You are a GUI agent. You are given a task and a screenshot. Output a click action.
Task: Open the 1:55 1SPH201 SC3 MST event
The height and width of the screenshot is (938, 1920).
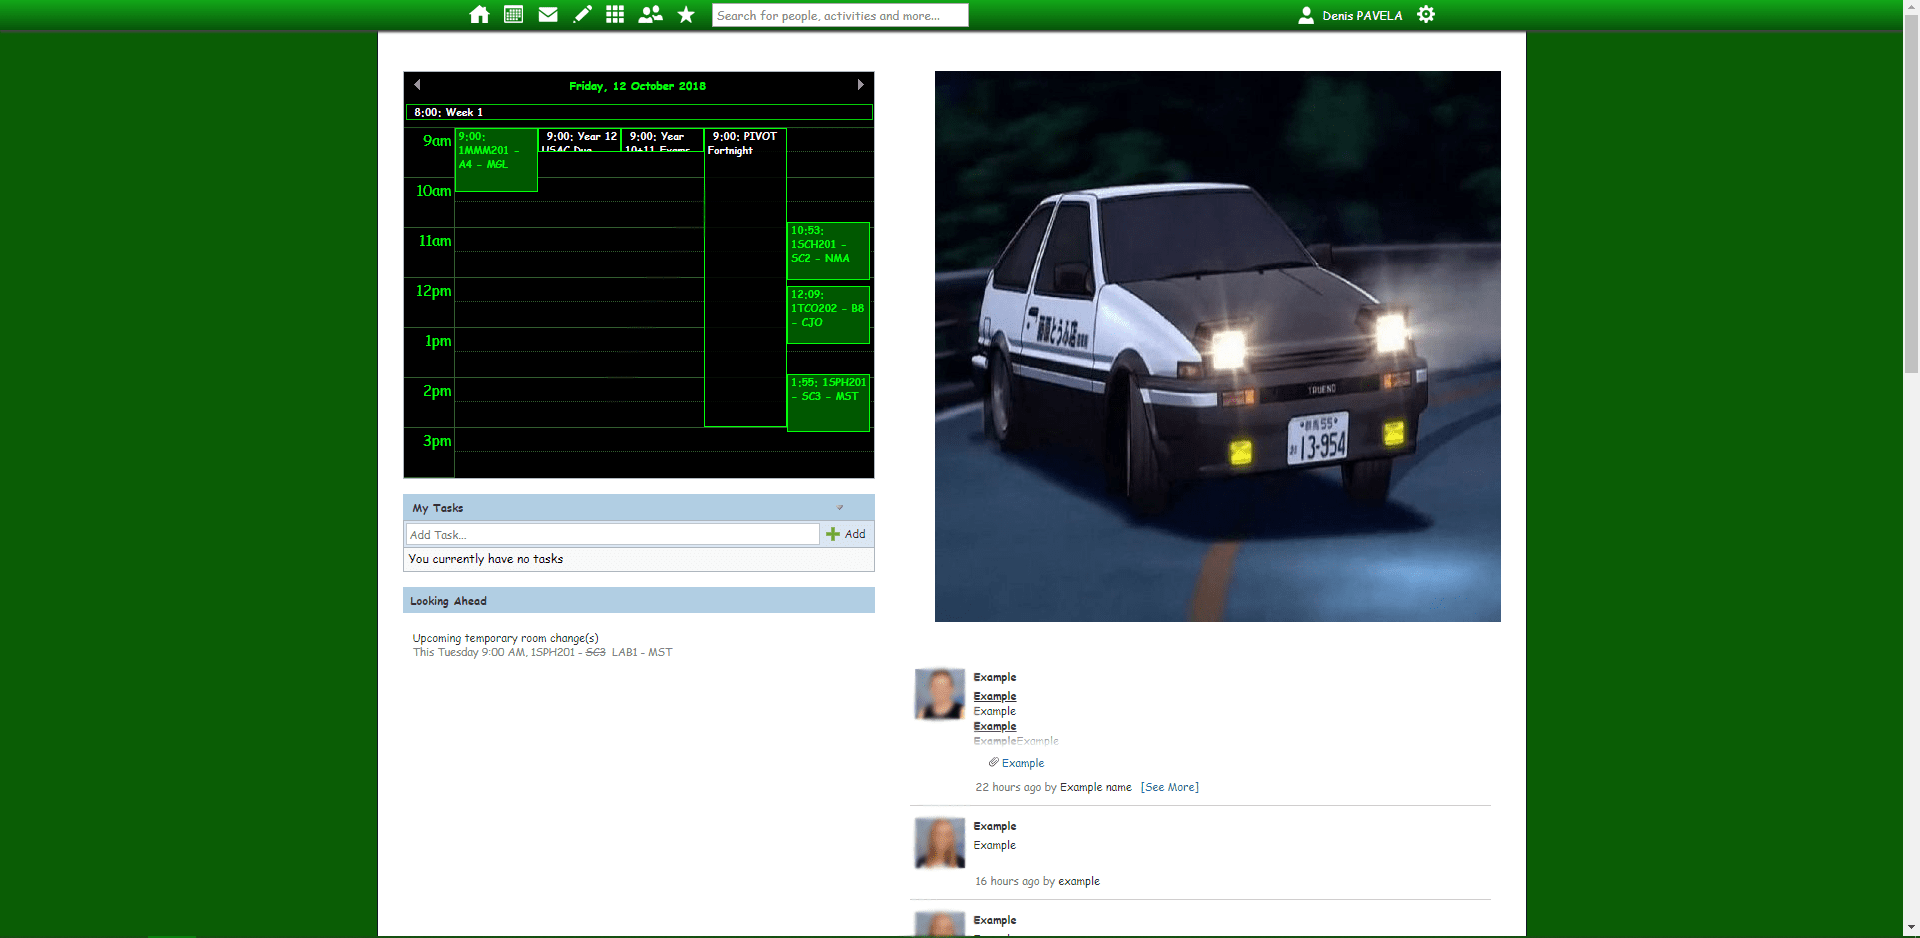[828, 403]
